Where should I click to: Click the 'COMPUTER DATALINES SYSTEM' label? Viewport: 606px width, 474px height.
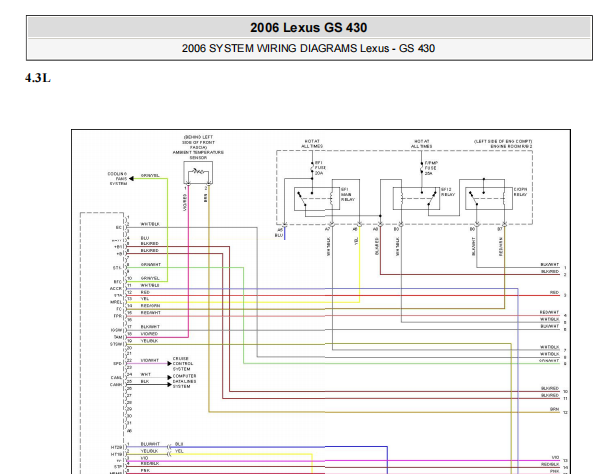tap(184, 381)
